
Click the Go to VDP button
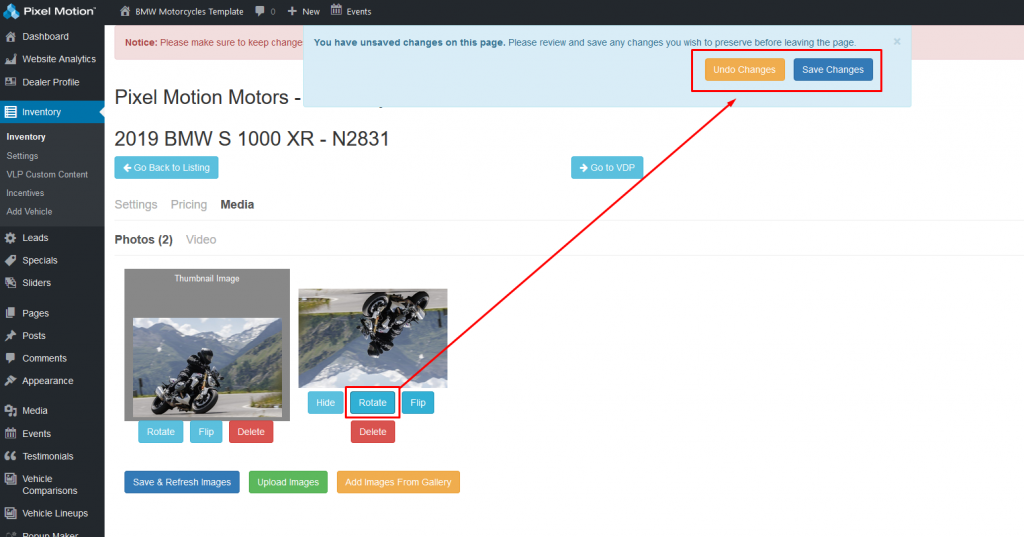pos(607,167)
